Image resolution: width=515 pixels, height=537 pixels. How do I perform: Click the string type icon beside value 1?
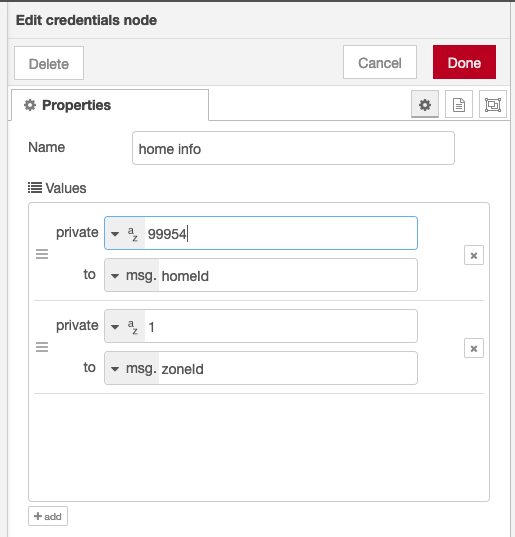point(133,327)
